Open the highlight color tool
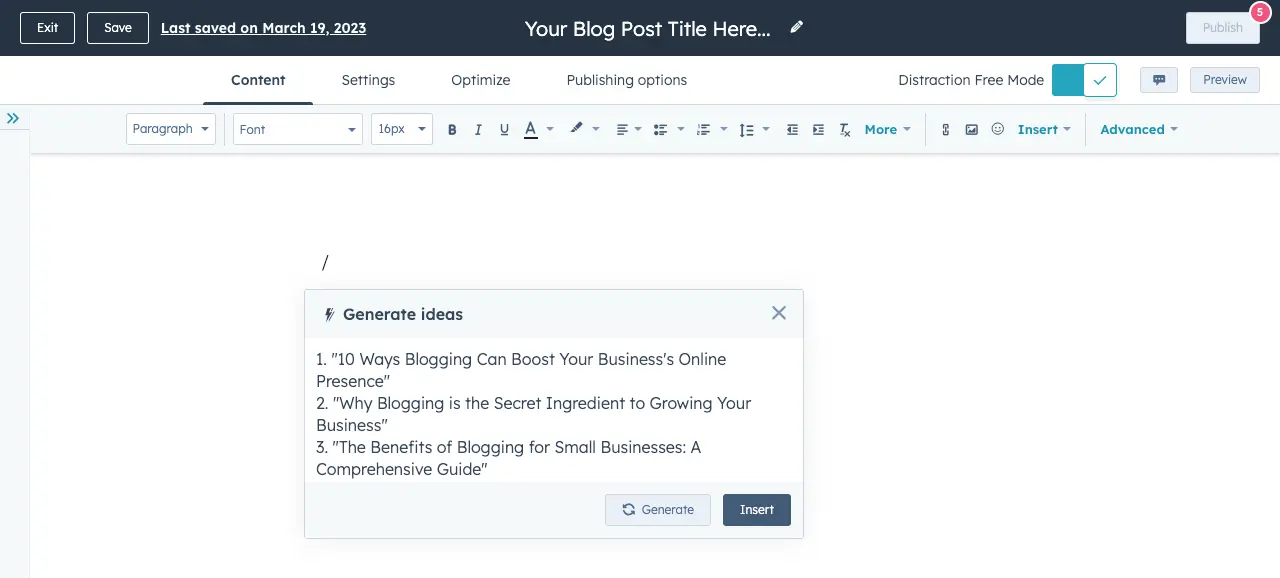 coord(577,129)
